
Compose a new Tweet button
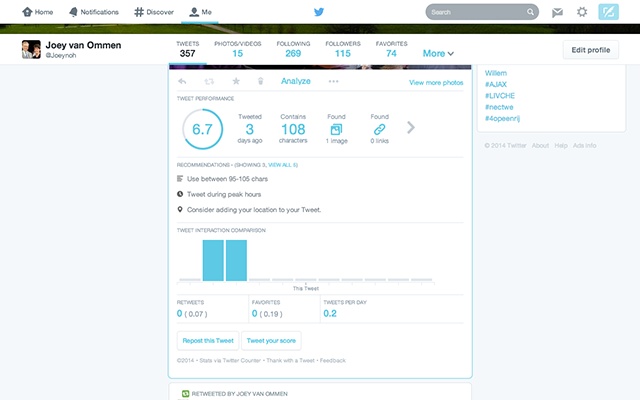(609, 12)
